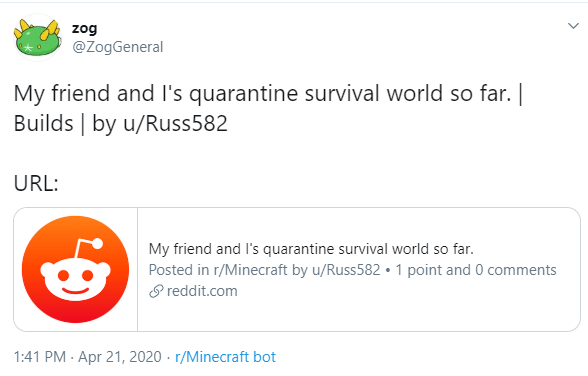Click the Snoo's white face in logo
588x376 pixels.
tap(75, 278)
